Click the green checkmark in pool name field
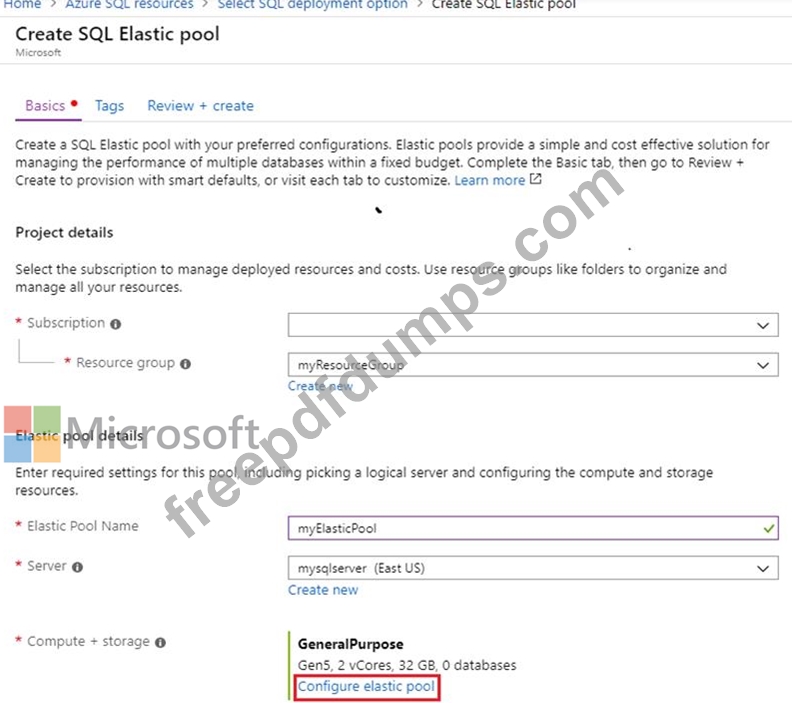The width and height of the screenshot is (792, 703). point(768,529)
